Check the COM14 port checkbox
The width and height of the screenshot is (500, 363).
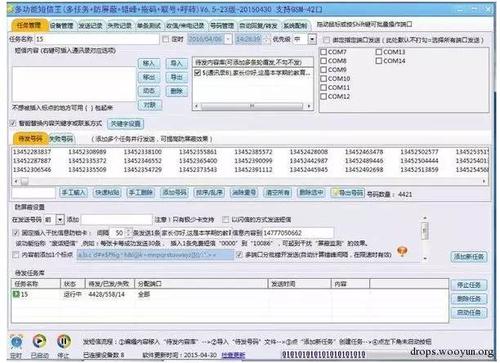(379, 61)
